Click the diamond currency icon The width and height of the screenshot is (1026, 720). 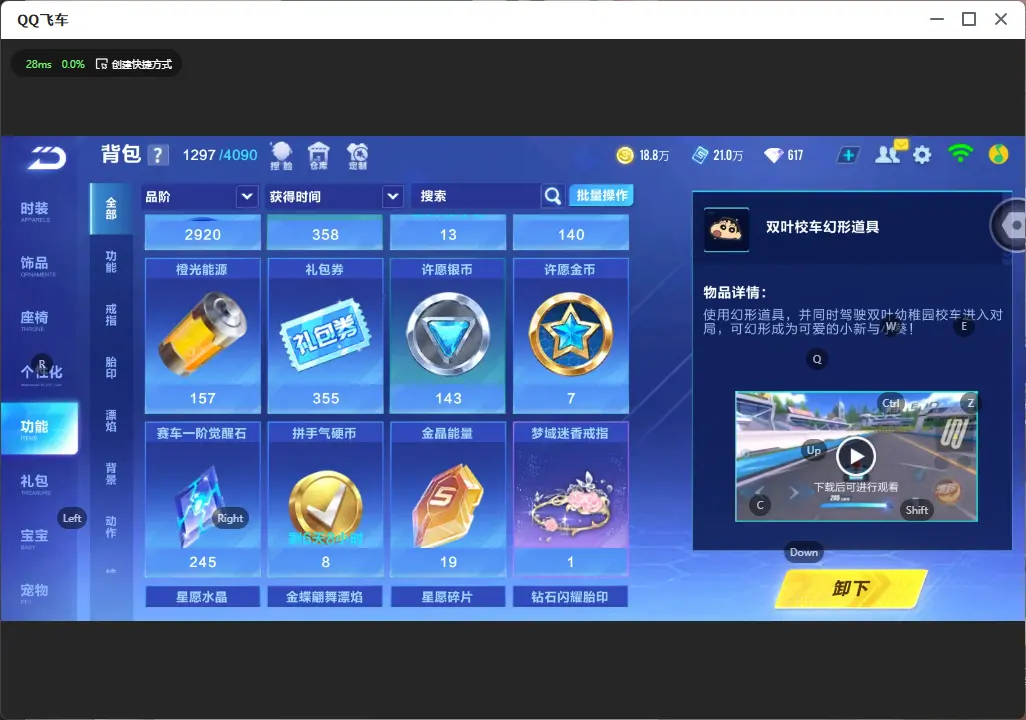pyautogui.click(x=773, y=155)
